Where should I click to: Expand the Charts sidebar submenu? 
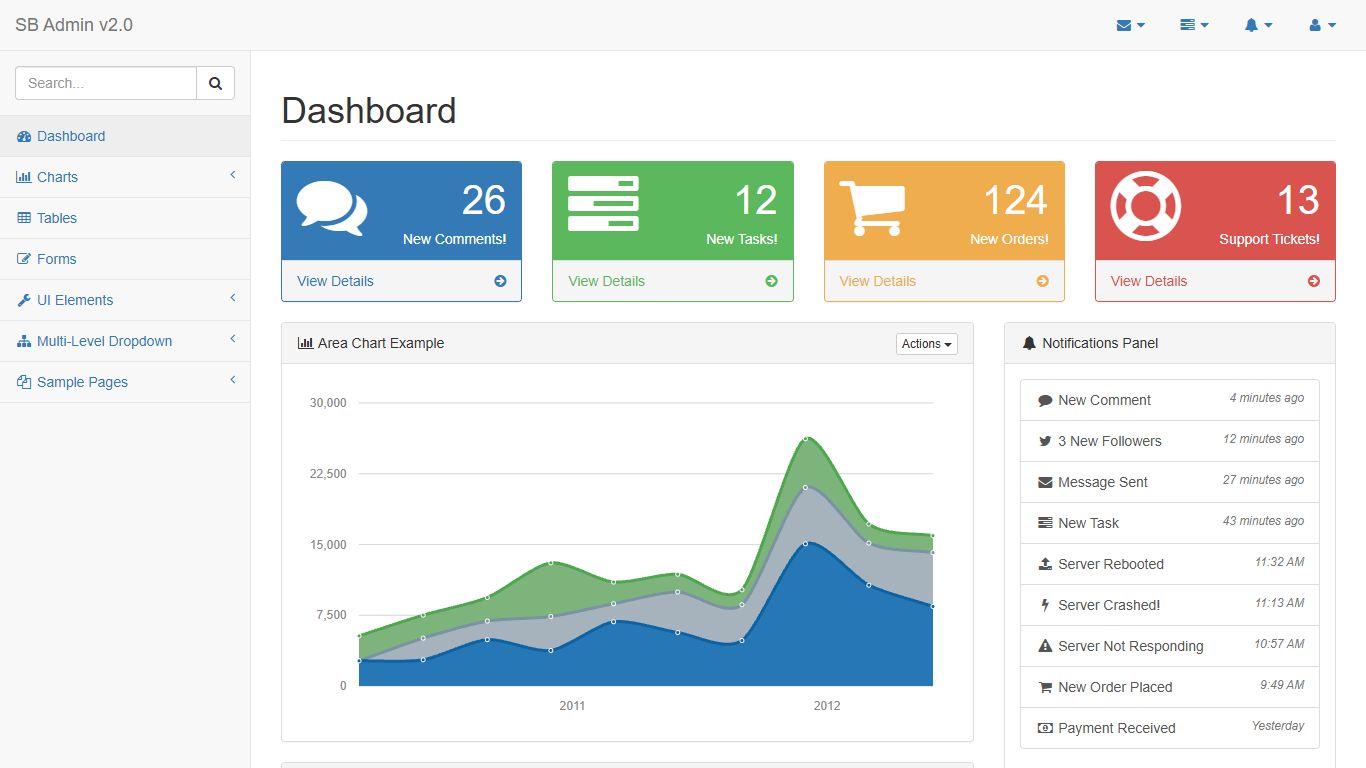click(125, 177)
